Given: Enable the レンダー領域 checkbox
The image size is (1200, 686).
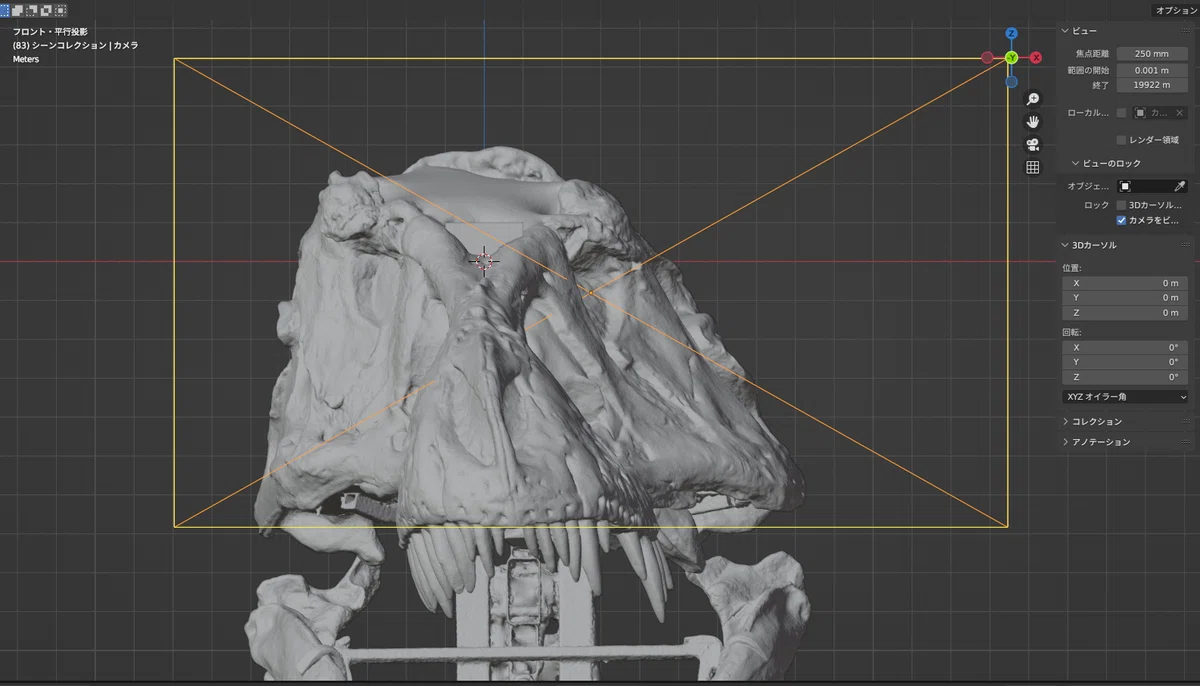Looking at the screenshot, I should [1121, 140].
